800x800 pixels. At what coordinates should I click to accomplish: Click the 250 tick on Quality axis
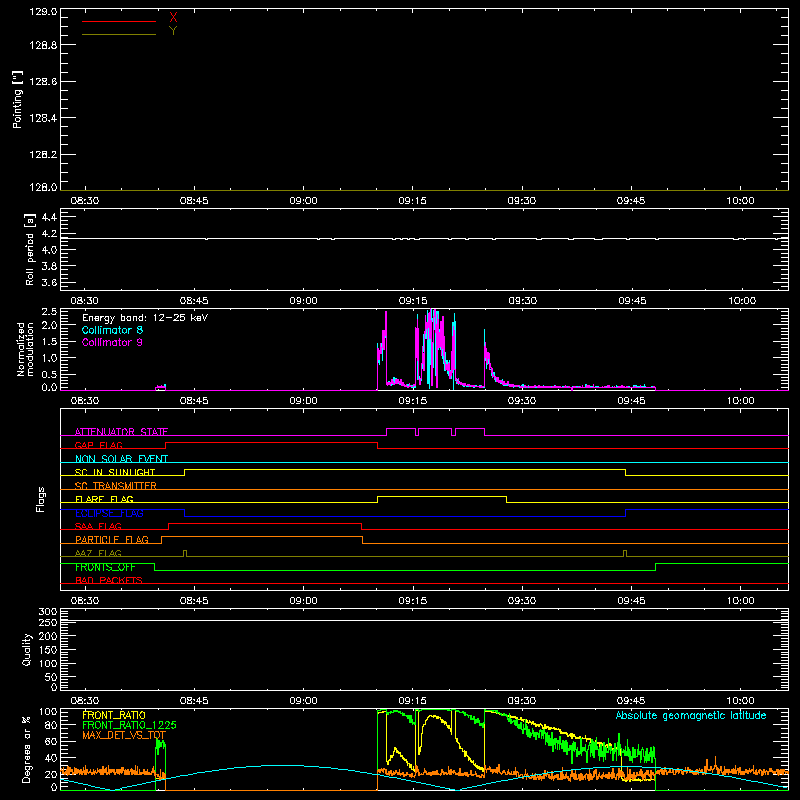click(x=48, y=623)
